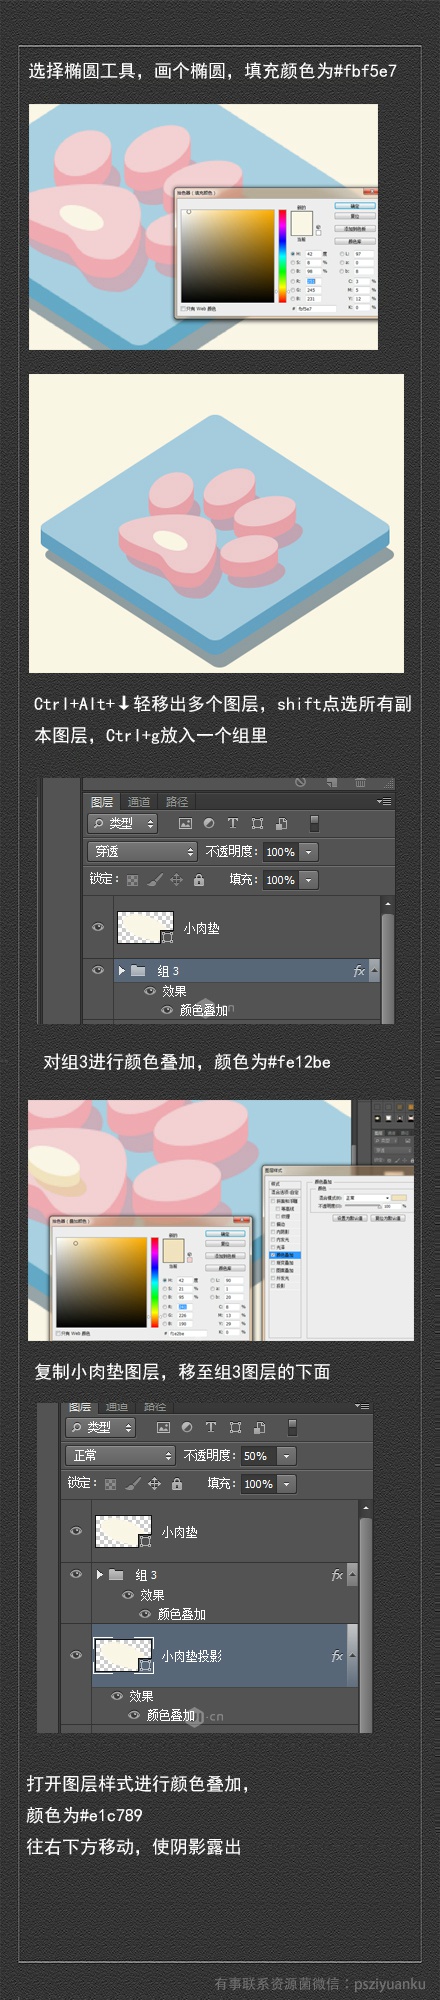The image size is (440, 2000).
Task: Click fx icon on 组 3 in 正常 panel
Action: tap(337, 1575)
